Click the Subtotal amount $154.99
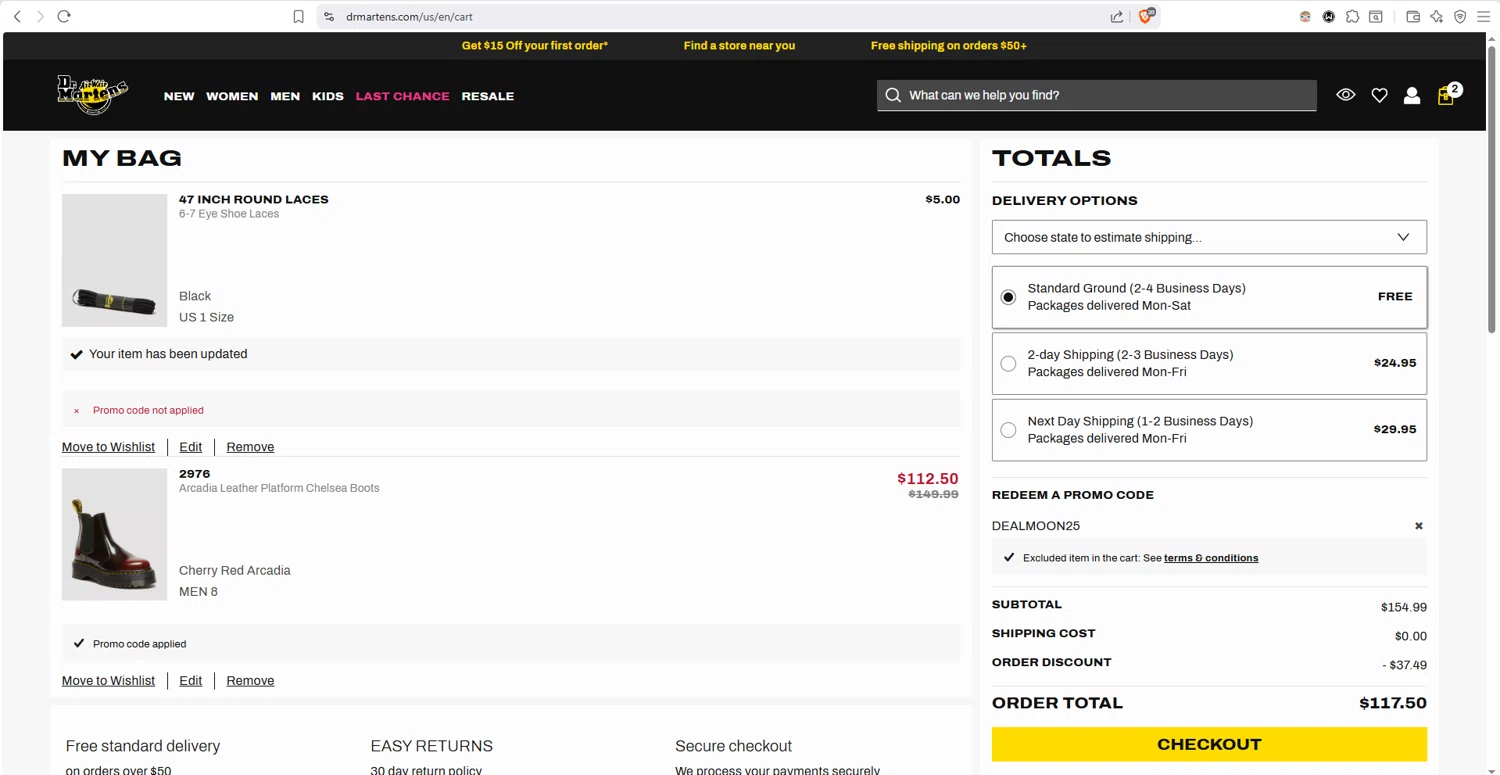 1404,607
